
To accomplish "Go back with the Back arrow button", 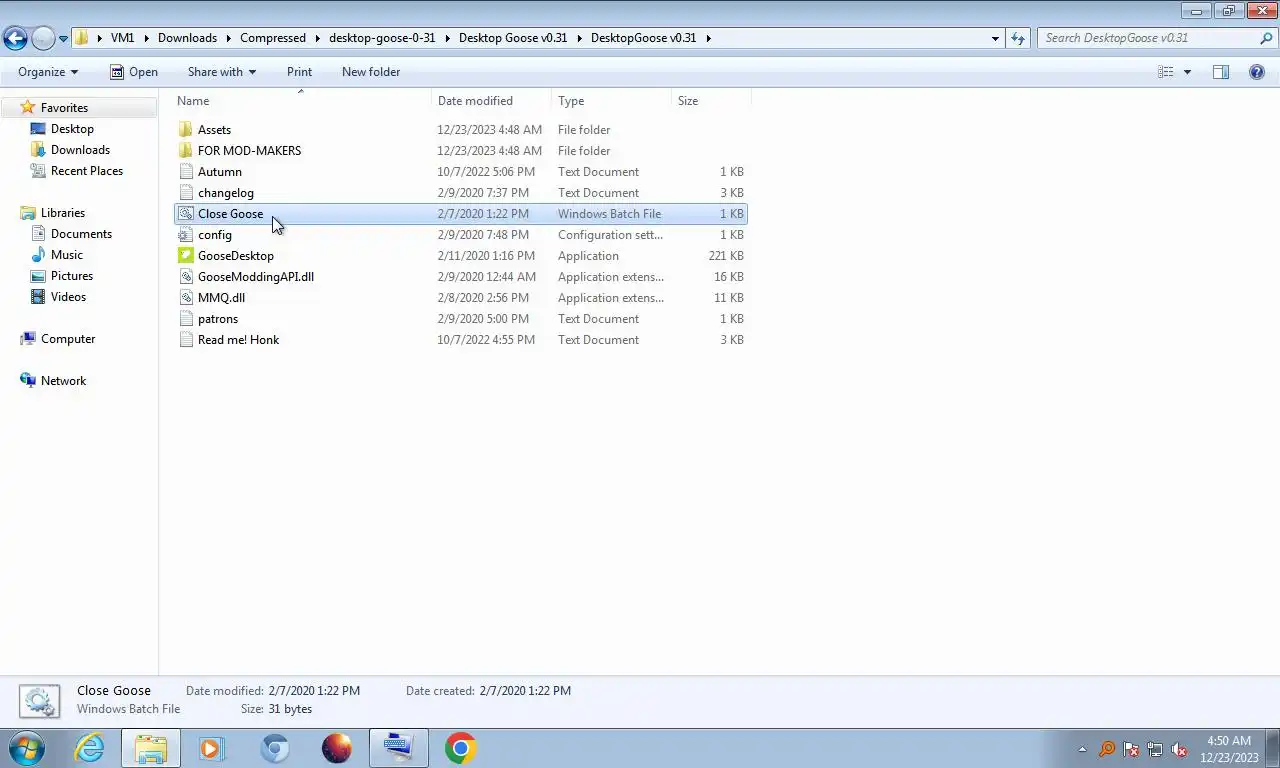I will (15, 38).
